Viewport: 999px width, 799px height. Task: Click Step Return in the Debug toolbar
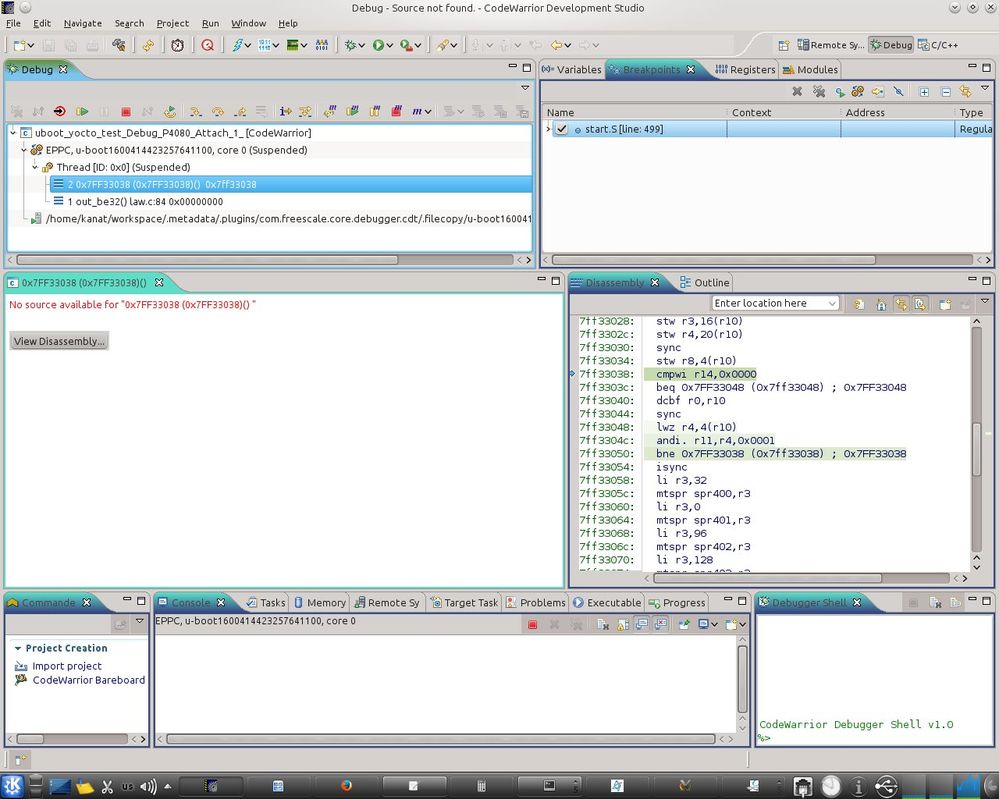240,112
